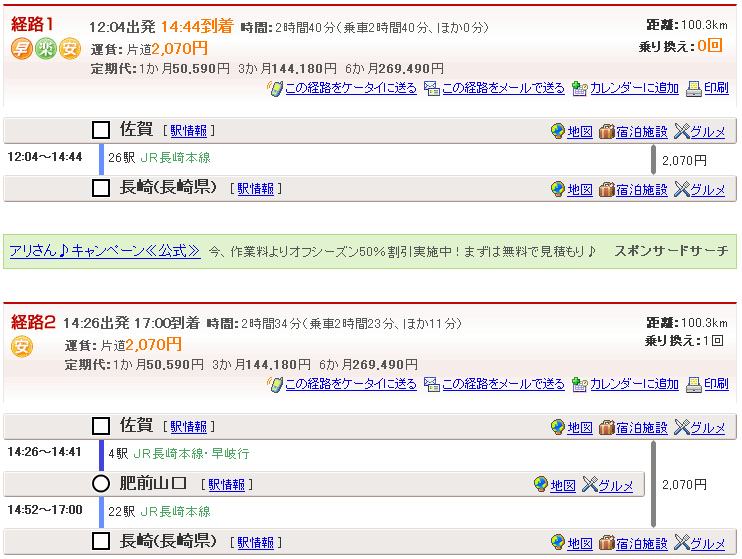Click globe map icon for 長崎 in 経路1
The image size is (742, 559).
pyautogui.click(x=558, y=189)
